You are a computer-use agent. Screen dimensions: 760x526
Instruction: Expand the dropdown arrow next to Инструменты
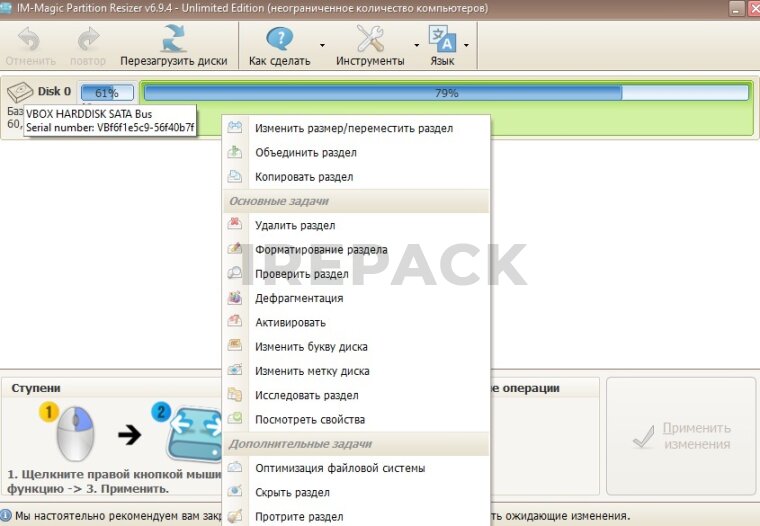416,45
